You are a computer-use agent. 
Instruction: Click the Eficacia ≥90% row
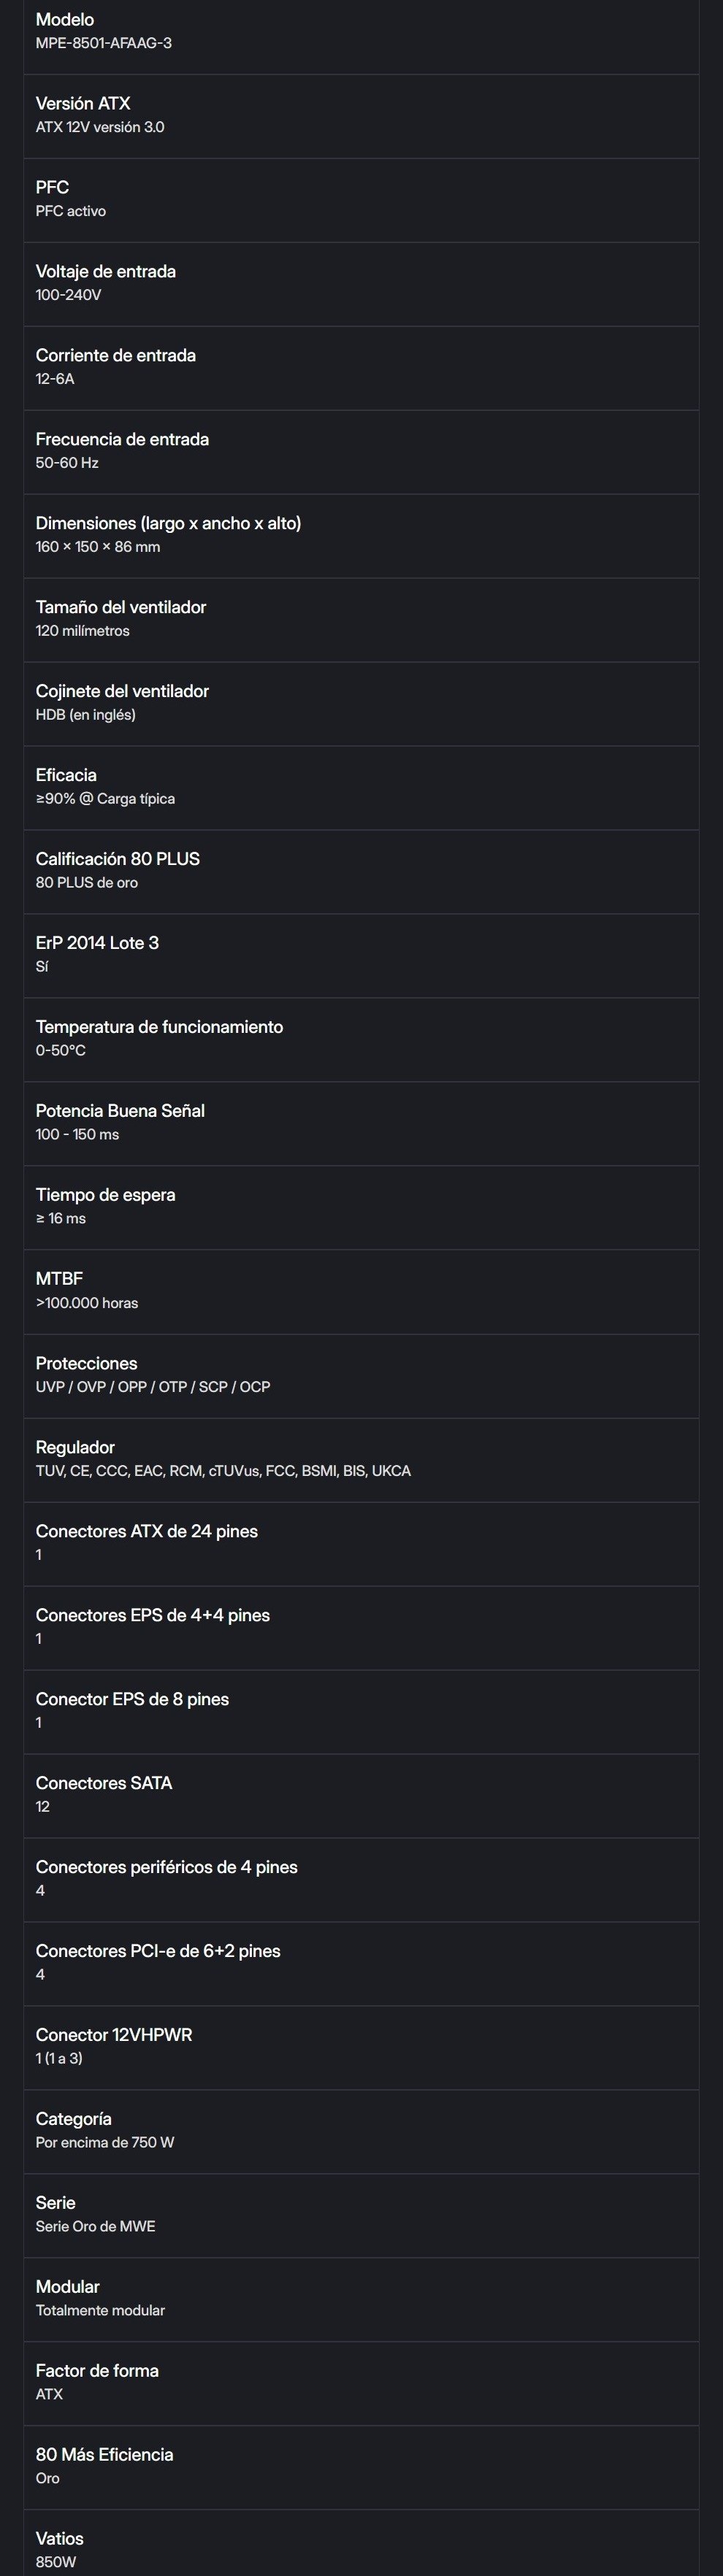[361, 788]
